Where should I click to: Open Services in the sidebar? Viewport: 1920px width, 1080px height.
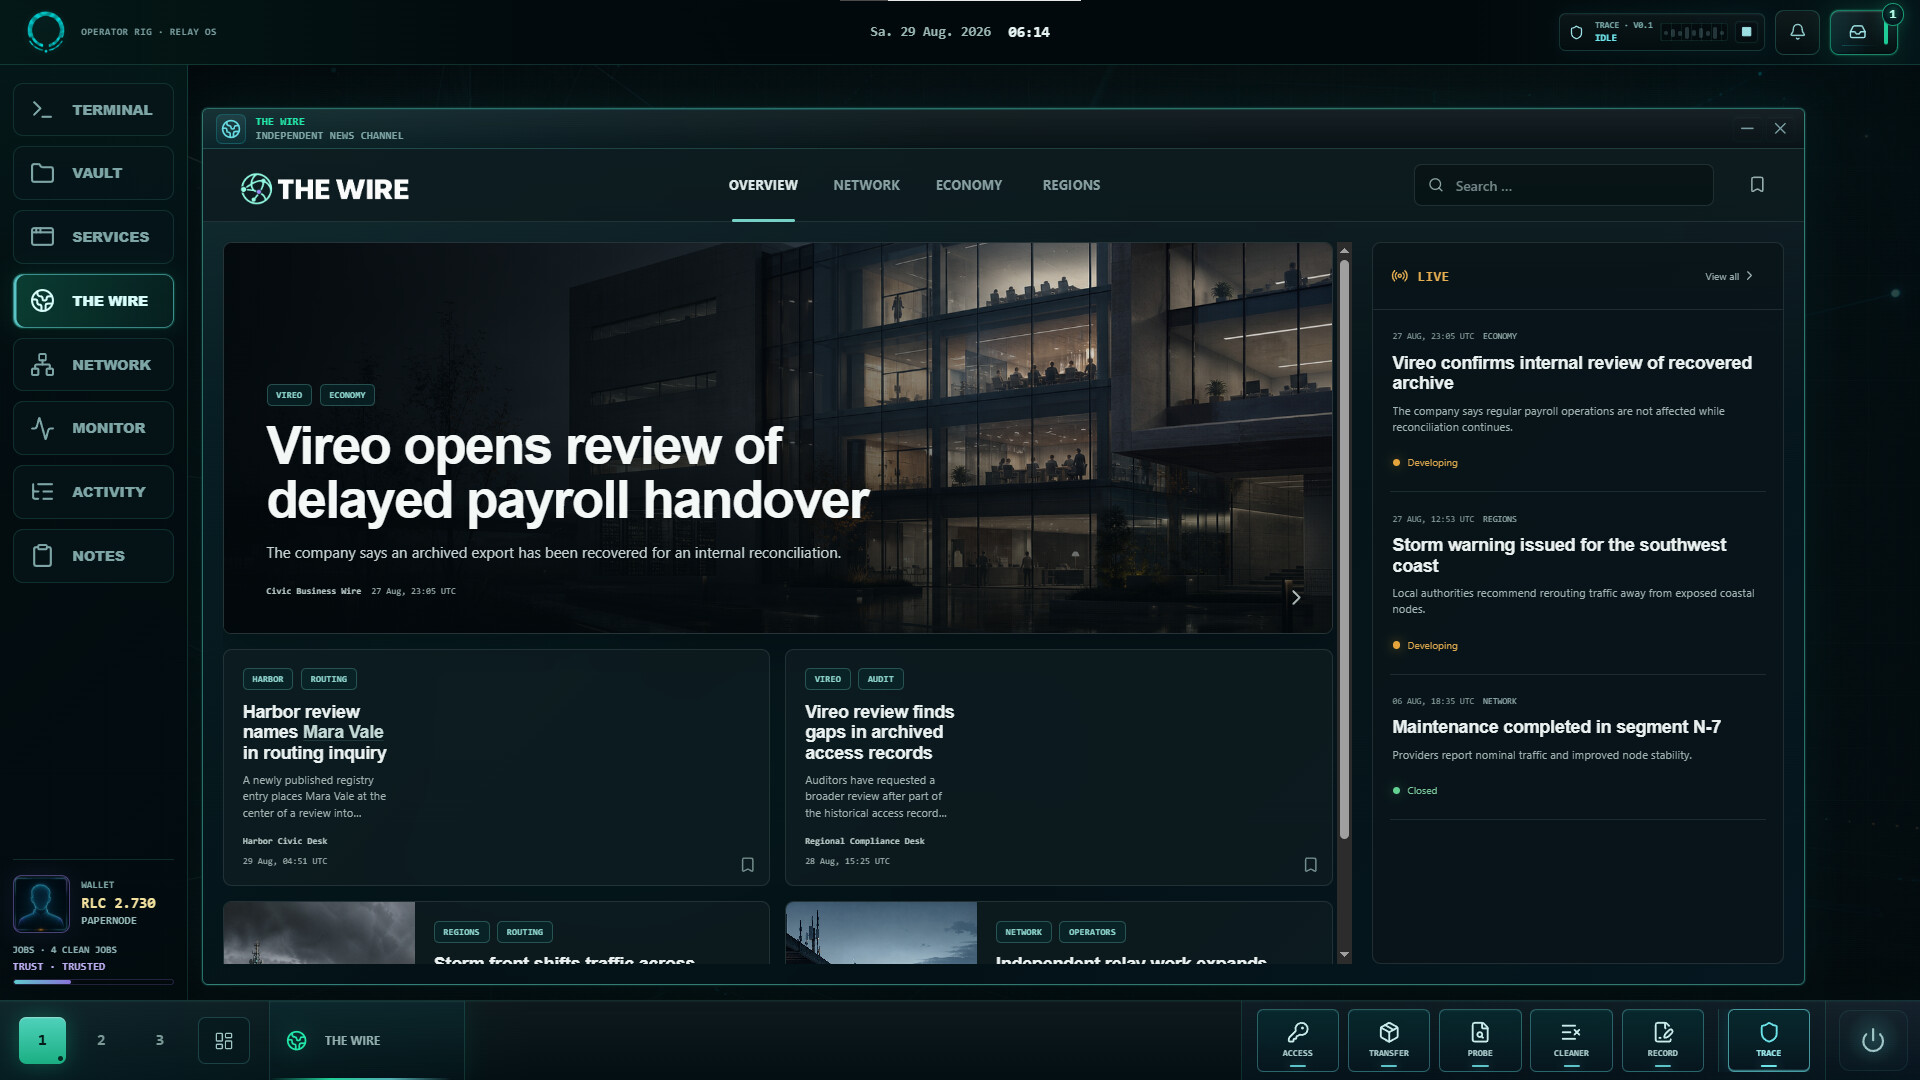click(x=93, y=237)
